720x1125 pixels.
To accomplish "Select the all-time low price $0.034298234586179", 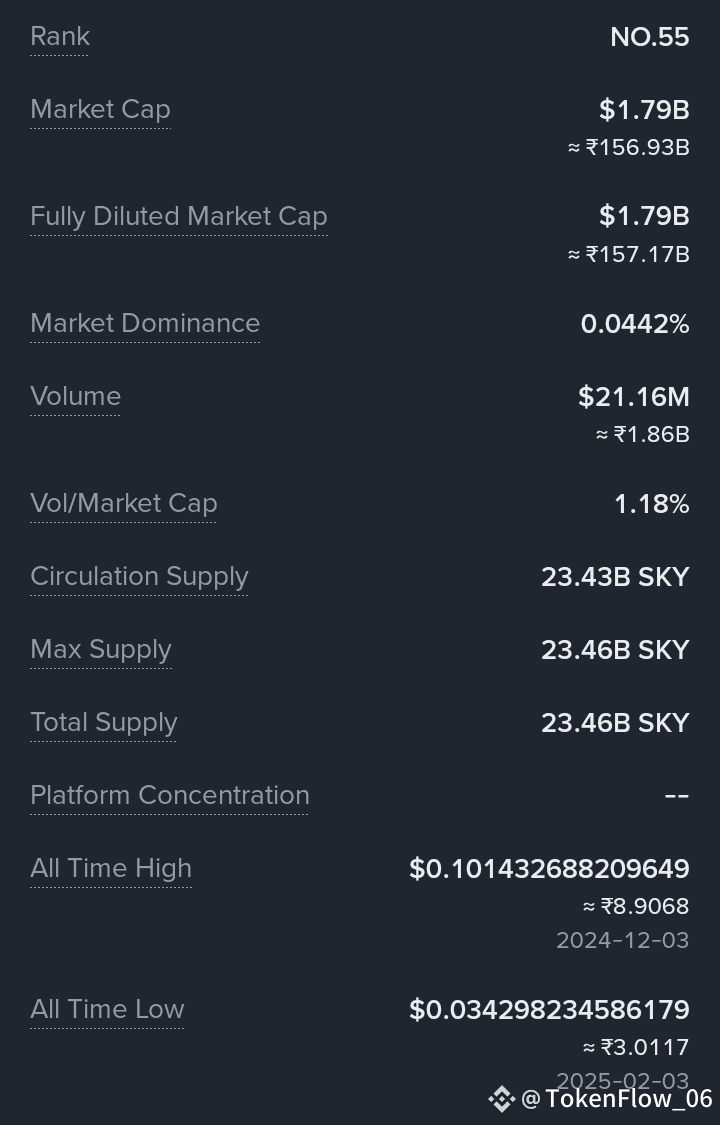I will (549, 1010).
